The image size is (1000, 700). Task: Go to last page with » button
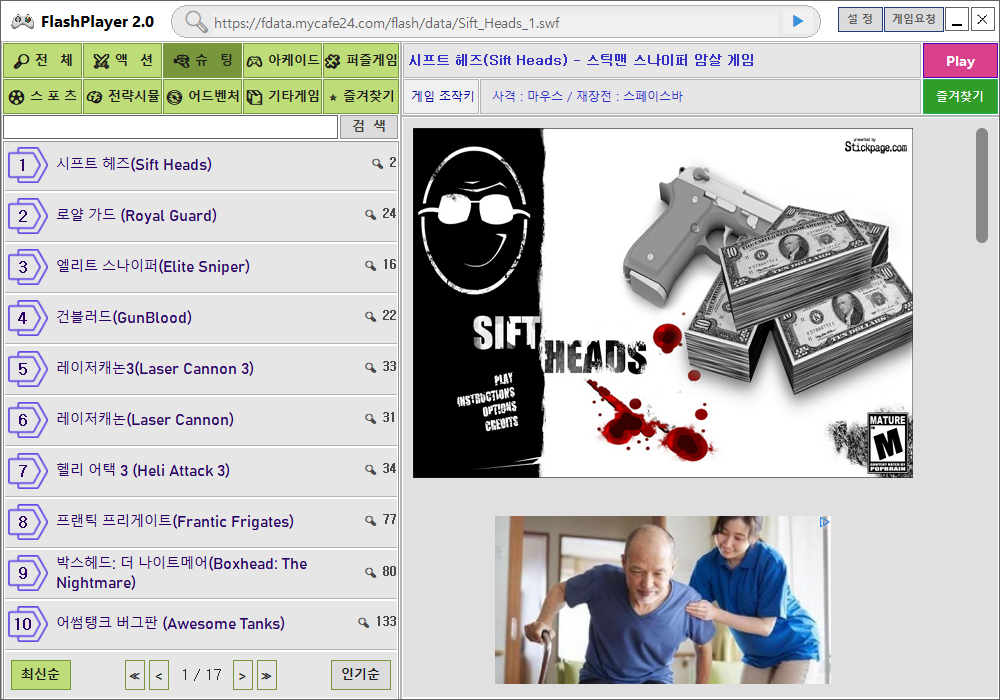[x=267, y=675]
